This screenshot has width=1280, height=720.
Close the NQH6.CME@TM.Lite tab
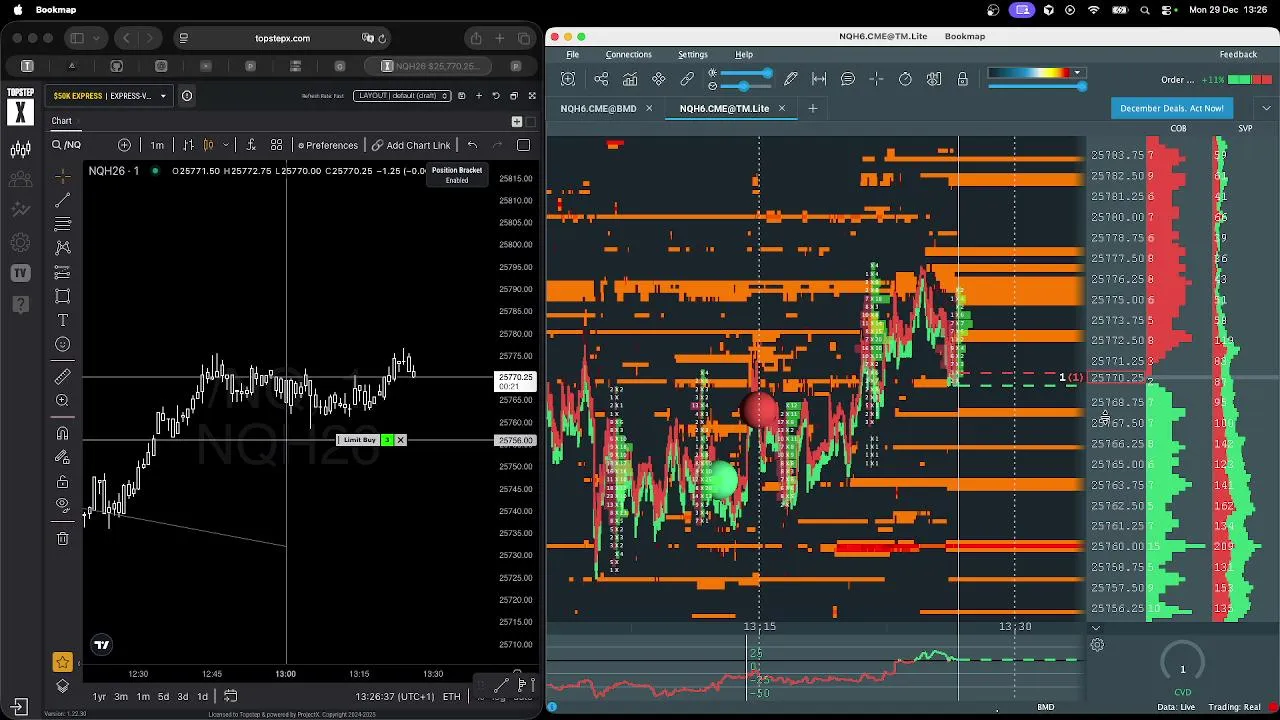click(782, 108)
